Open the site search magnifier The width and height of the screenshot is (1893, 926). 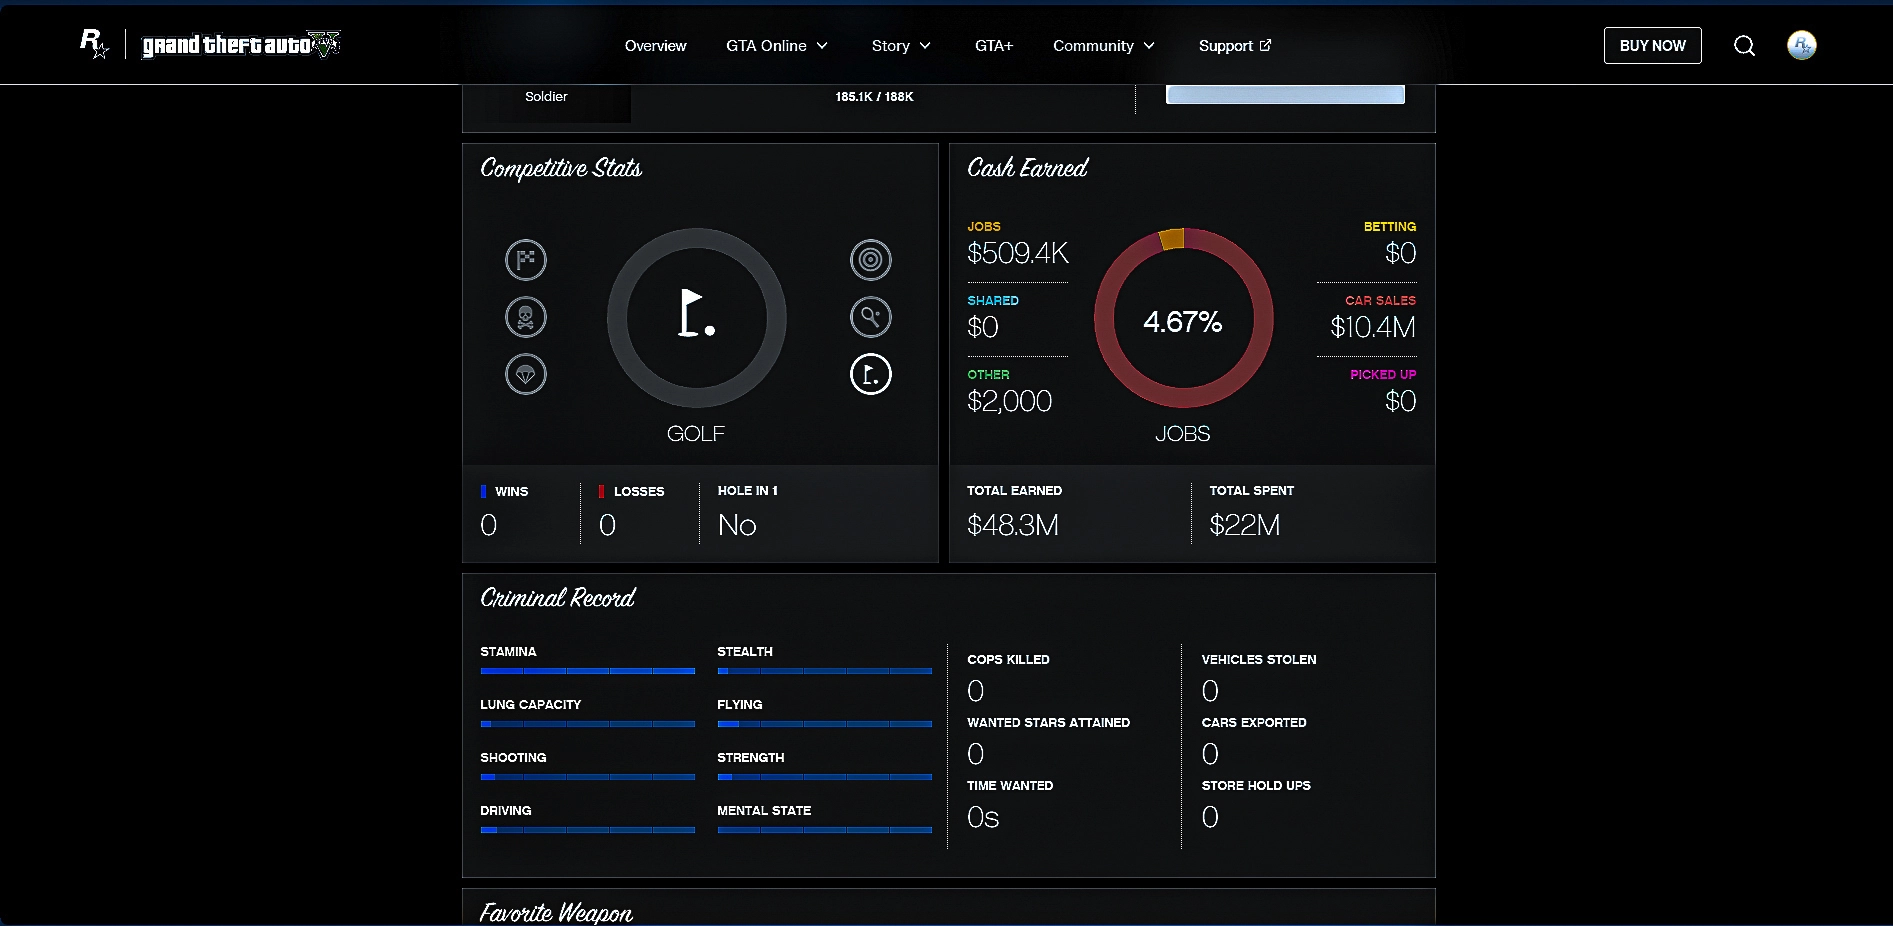point(1744,46)
